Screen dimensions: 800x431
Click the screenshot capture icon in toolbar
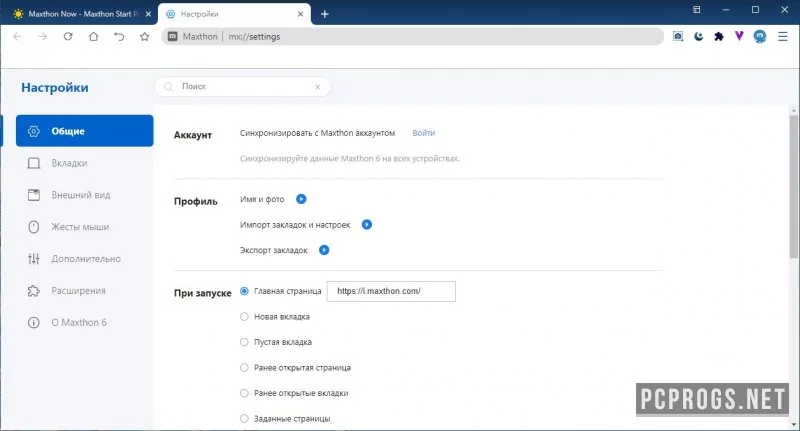[x=678, y=36]
